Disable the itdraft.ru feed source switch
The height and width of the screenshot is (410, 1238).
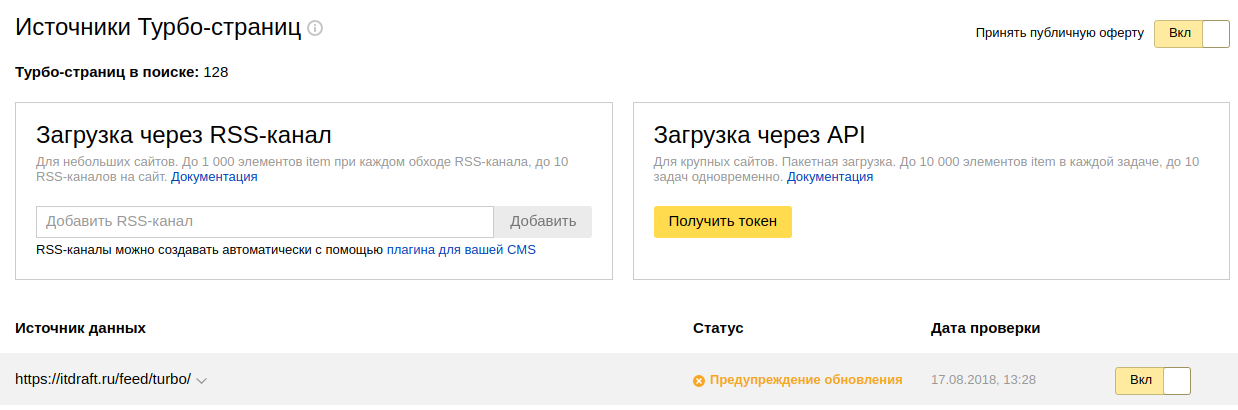(1152, 381)
